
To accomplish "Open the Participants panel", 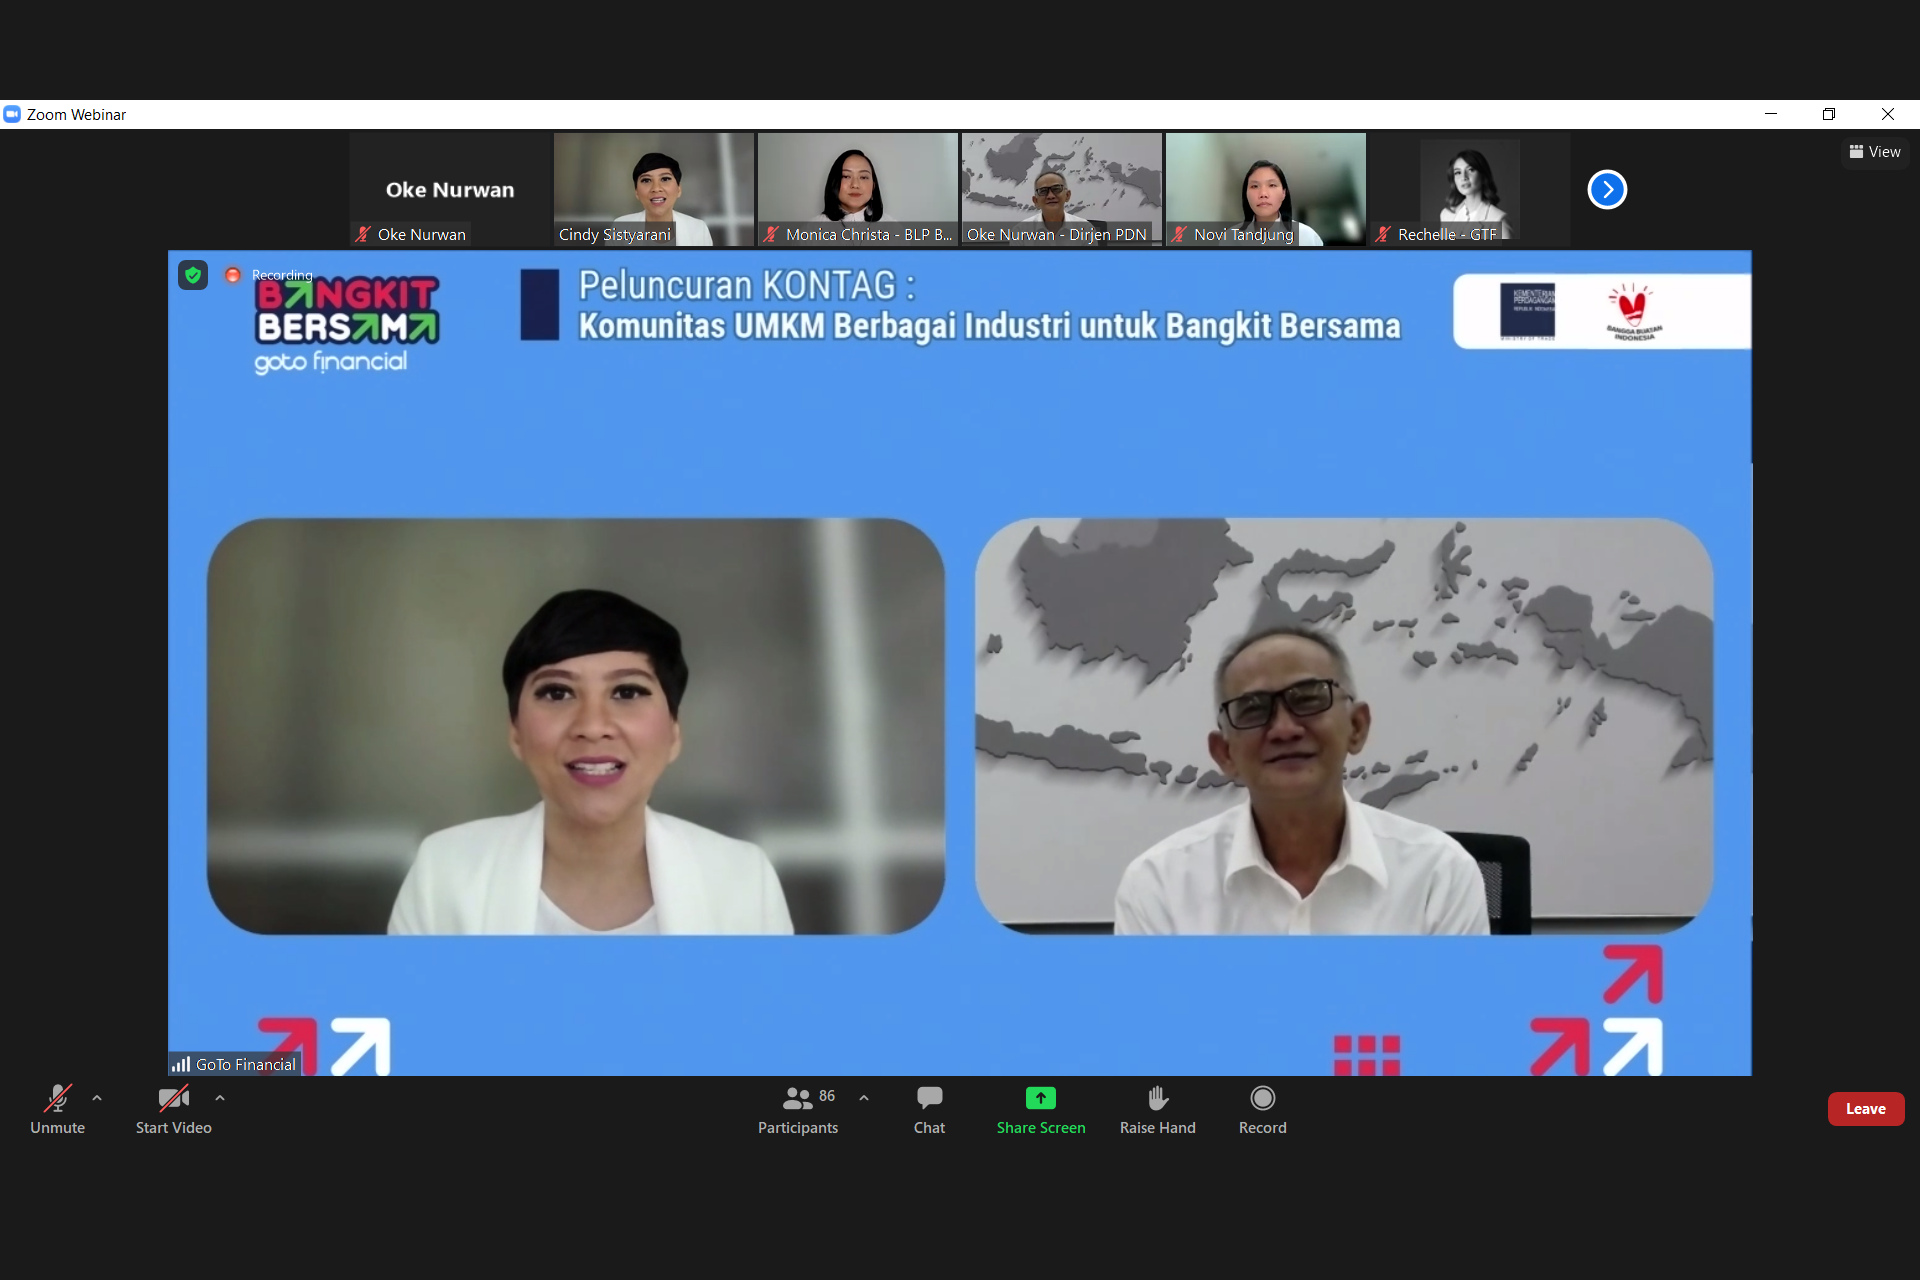I will tap(797, 1109).
